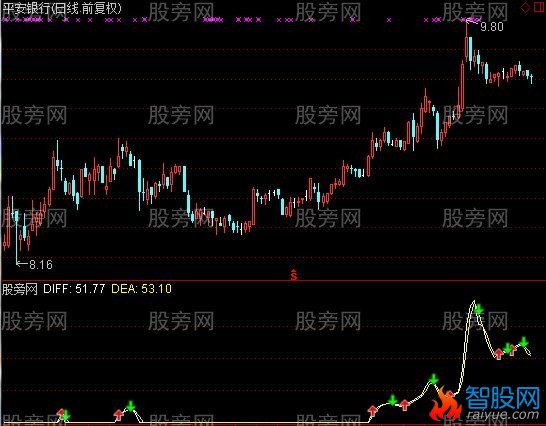Screen dimensions: 546x426
Task: Click the green down arrow between the two red arrows on the right rise
Action: tap(392, 400)
